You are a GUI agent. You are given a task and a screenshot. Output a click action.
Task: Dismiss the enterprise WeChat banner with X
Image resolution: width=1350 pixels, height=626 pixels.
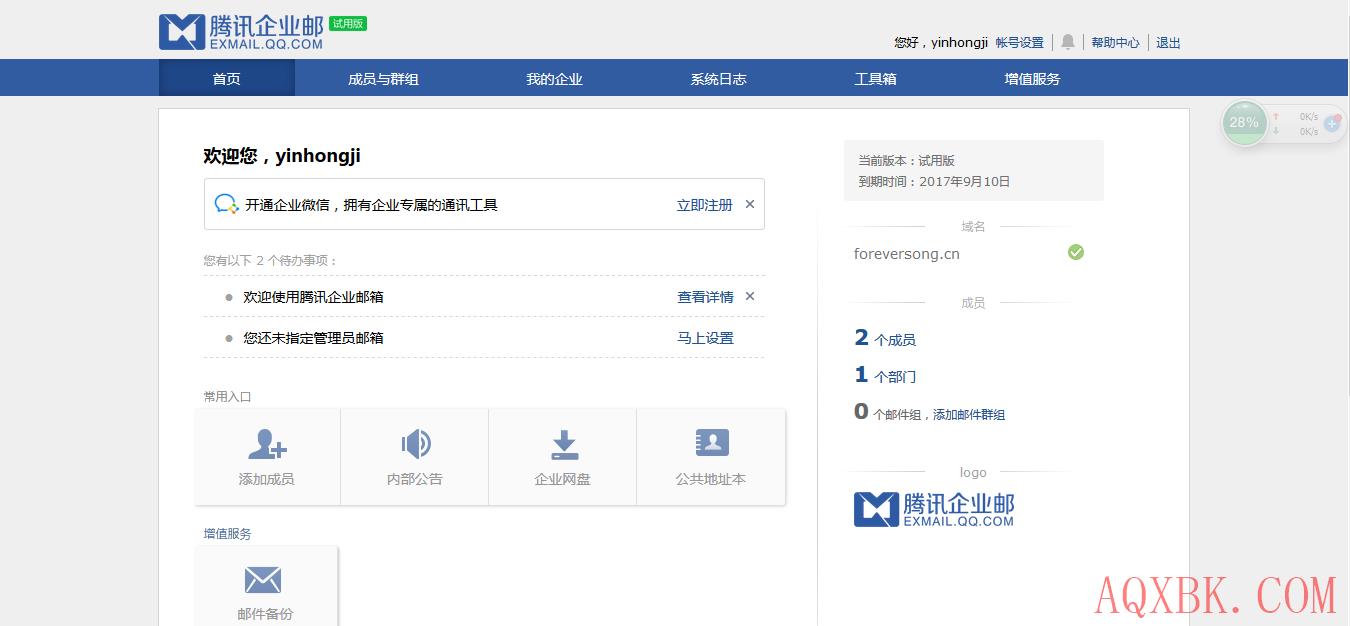[750, 204]
